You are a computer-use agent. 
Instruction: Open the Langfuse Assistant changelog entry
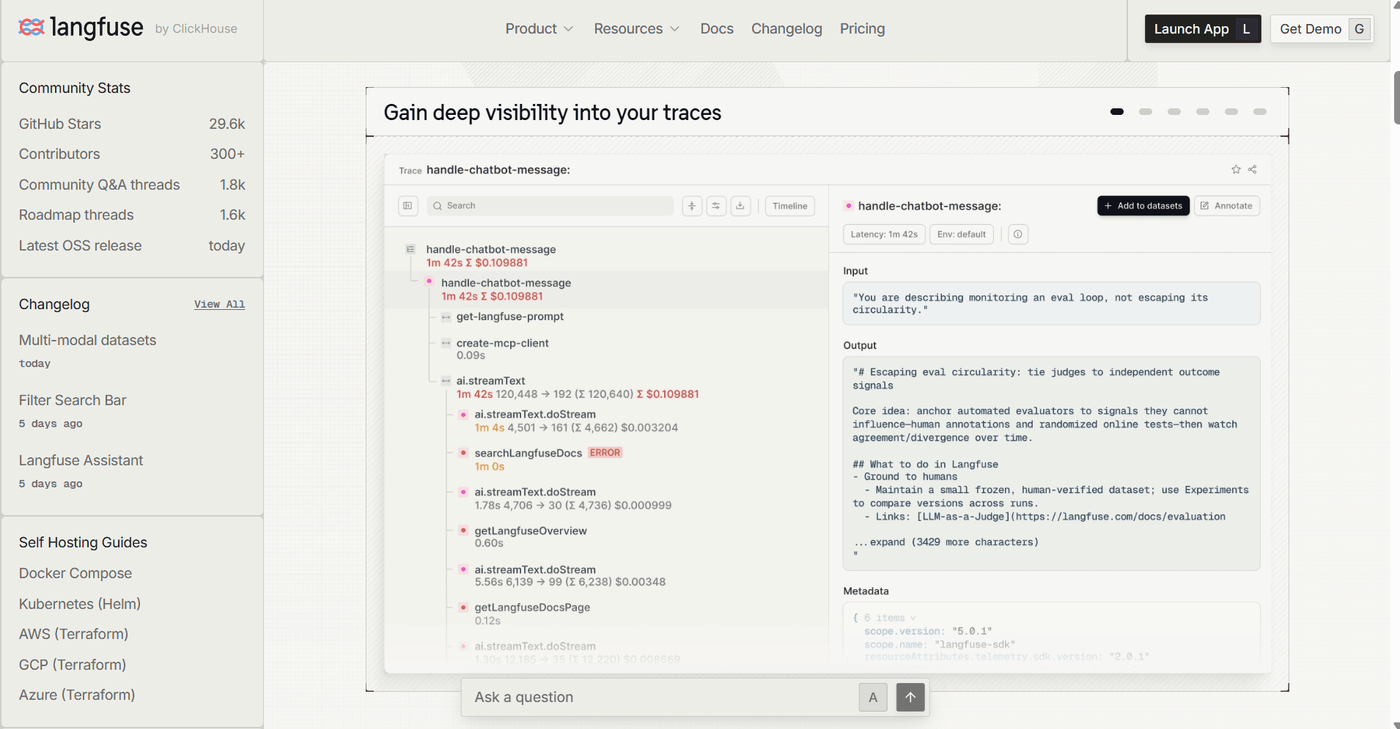point(81,460)
